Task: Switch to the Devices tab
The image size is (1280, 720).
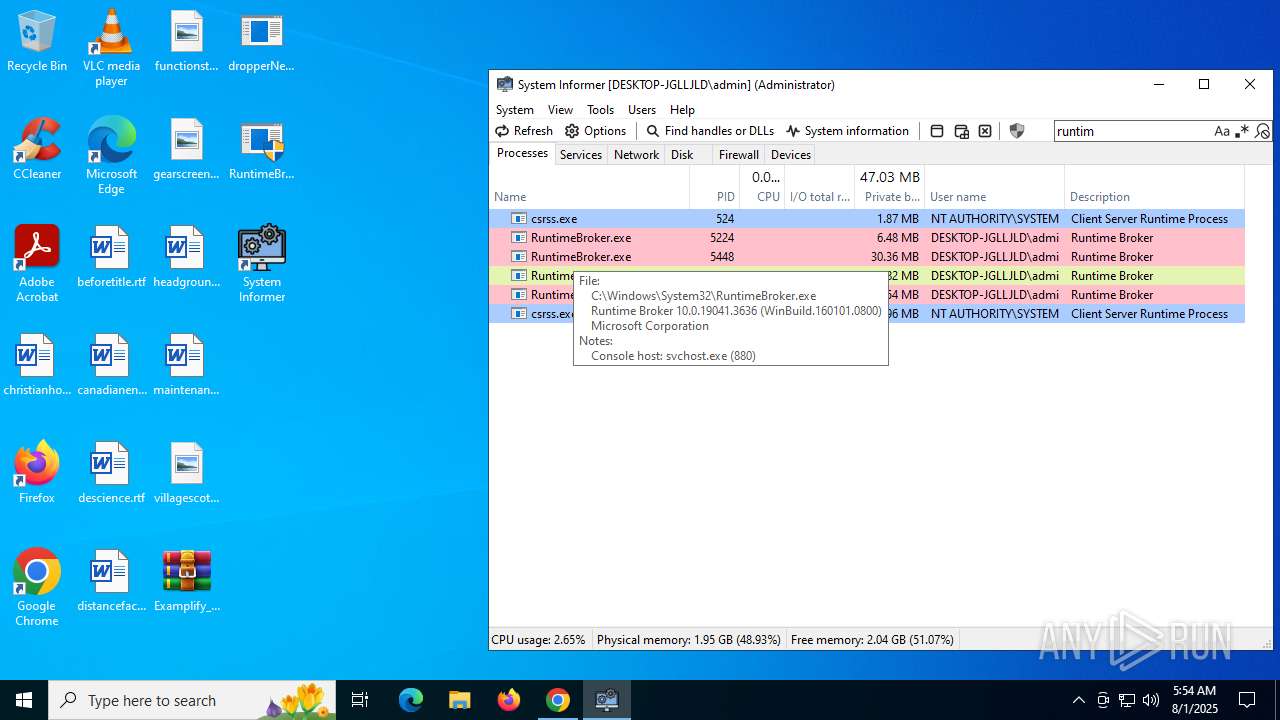Action: click(x=791, y=155)
